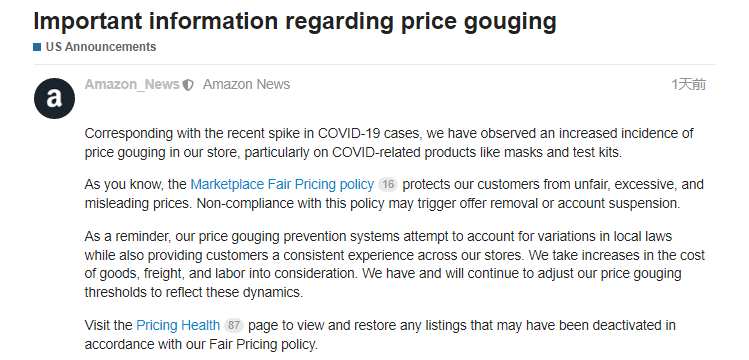Open the Marketplace Fair Pricing policy link
This screenshot has height=360, width=749.
point(282,184)
